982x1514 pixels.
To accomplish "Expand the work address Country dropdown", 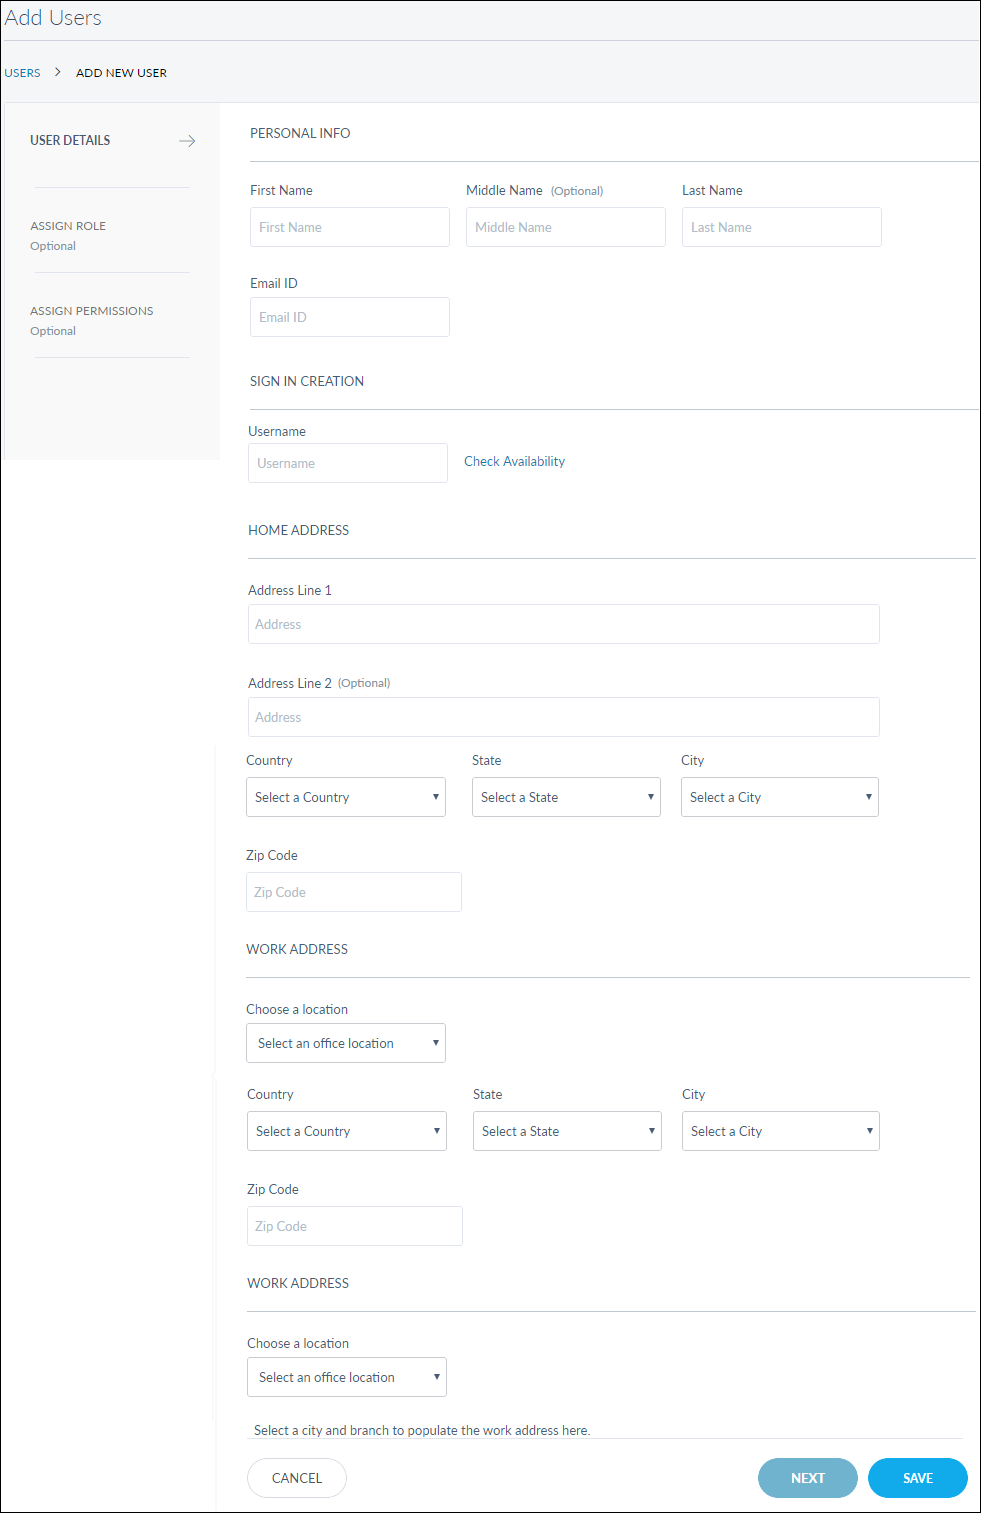I will tap(346, 1131).
